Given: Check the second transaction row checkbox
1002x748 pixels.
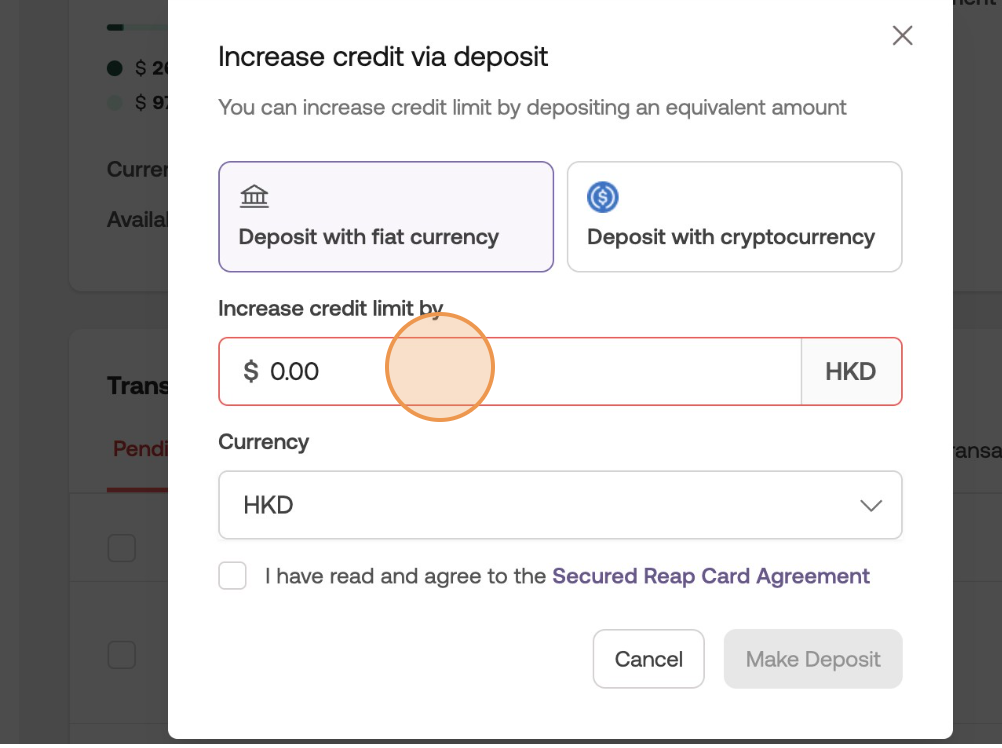Looking at the screenshot, I should pyautogui.click(x=122, y=655).
